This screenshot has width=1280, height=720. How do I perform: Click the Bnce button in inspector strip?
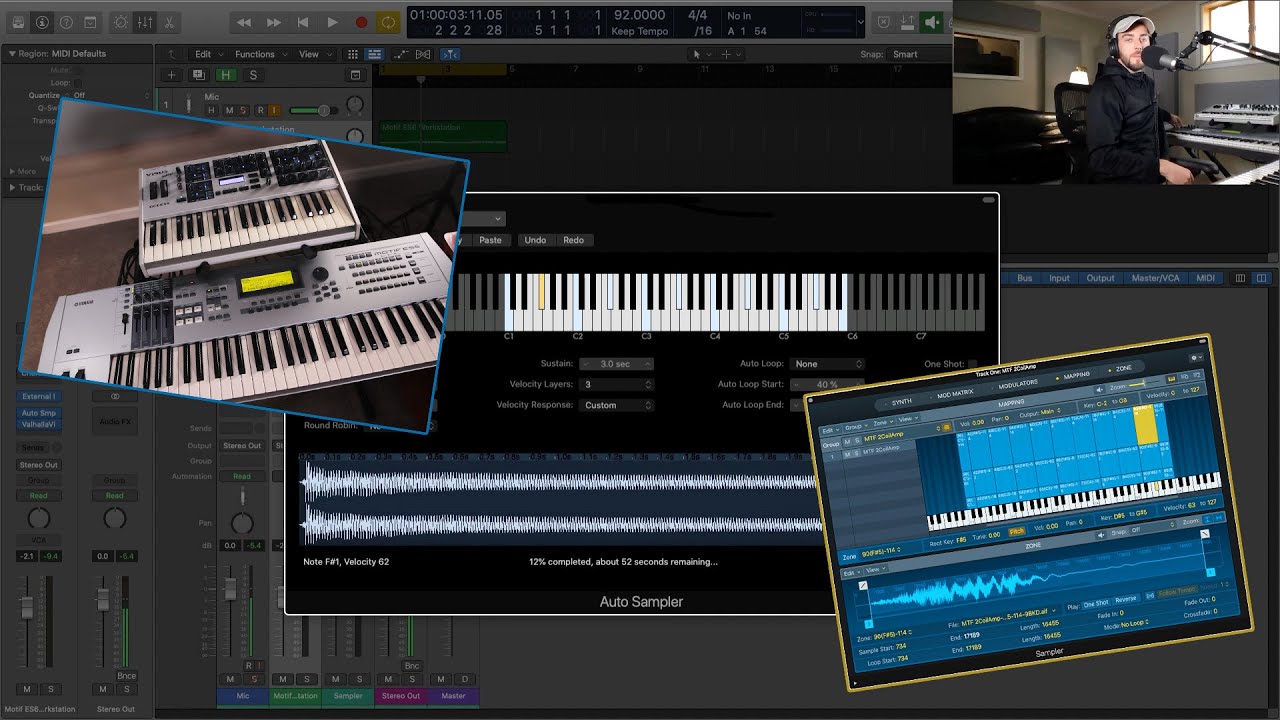126,676
